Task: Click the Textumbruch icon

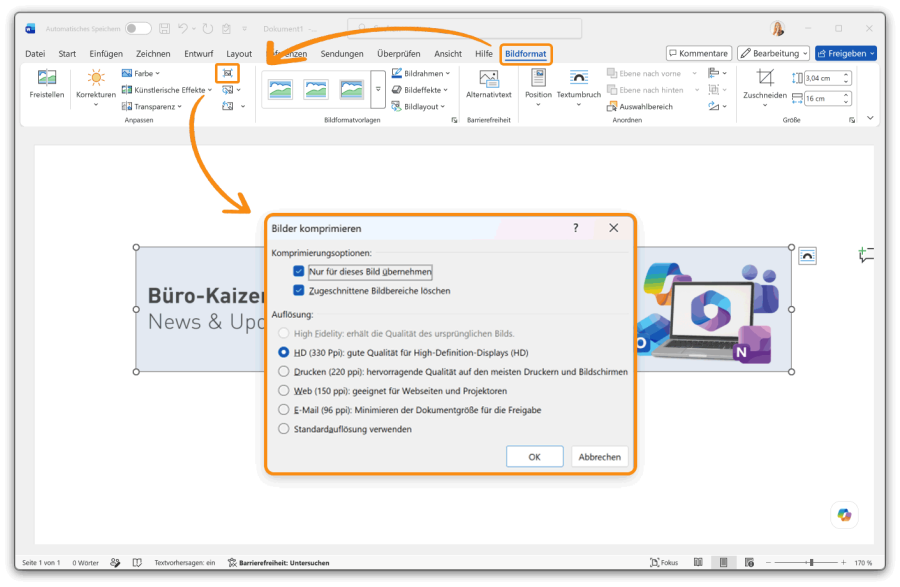Action: 579,77
